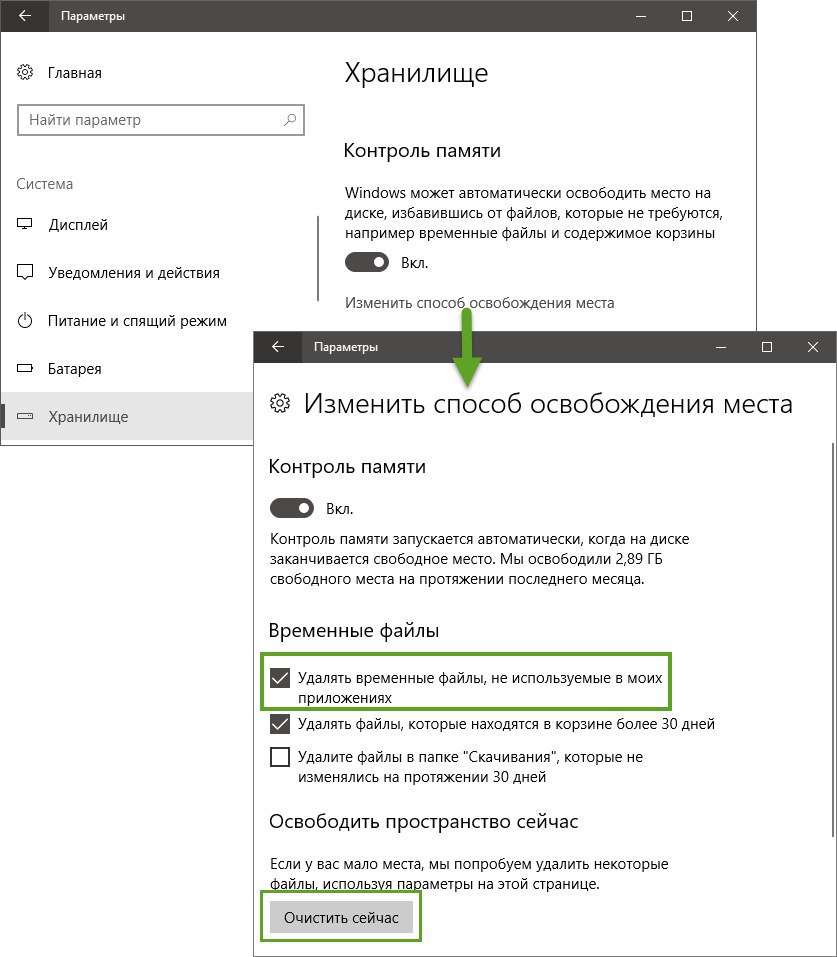Image resolution: width=837 pixels, height=957 pixels.
Task: Go back using the front window's arrow
Action: (x=278, y=347)
